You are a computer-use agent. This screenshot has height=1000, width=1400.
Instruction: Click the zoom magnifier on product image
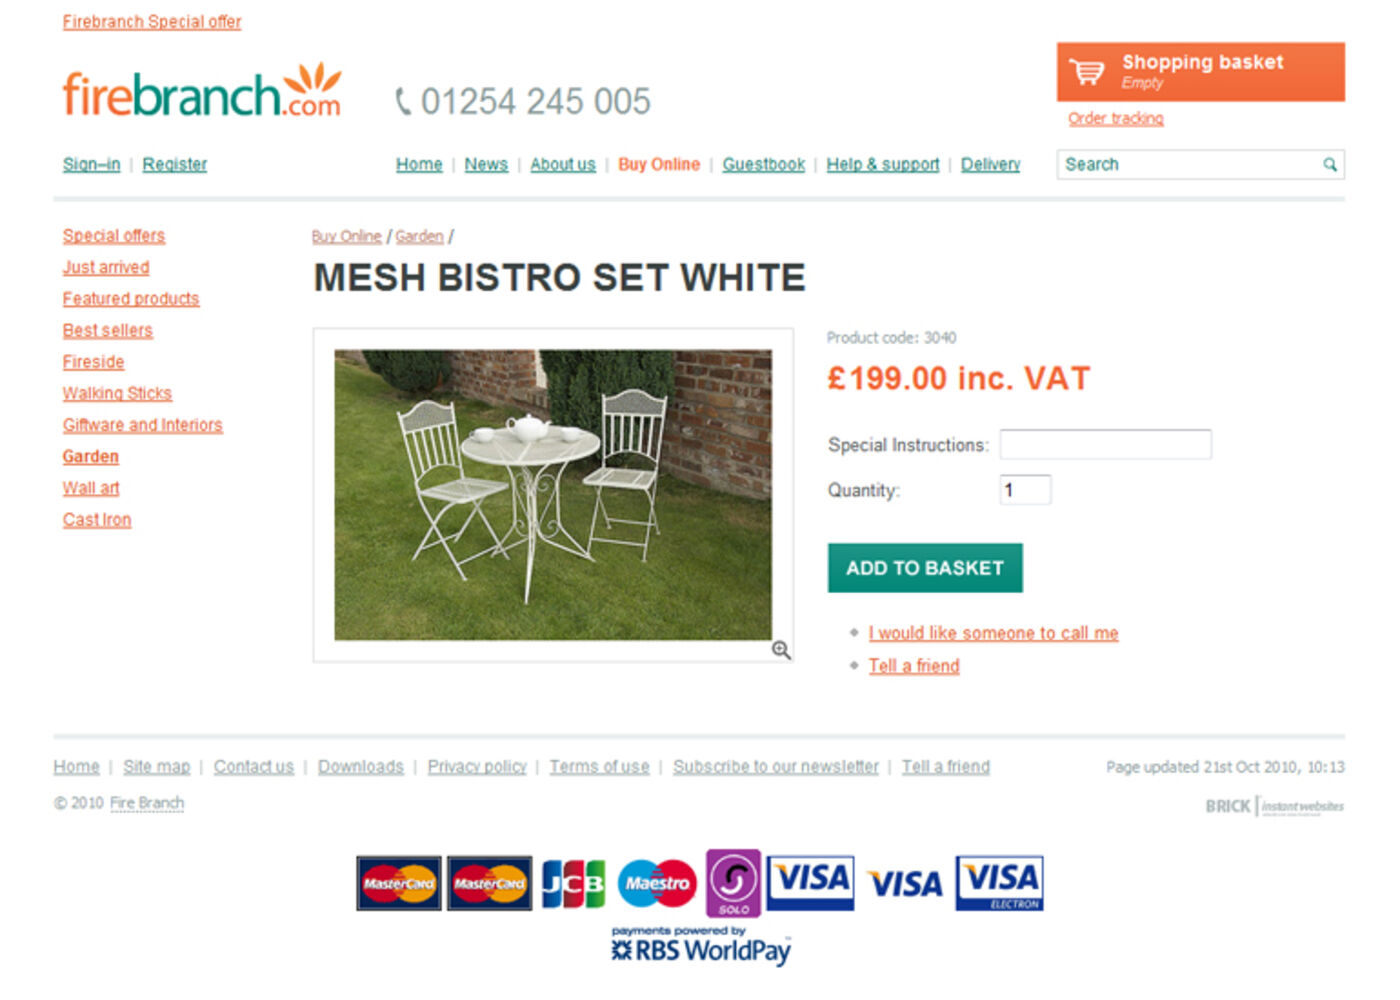tap(781, 651)
